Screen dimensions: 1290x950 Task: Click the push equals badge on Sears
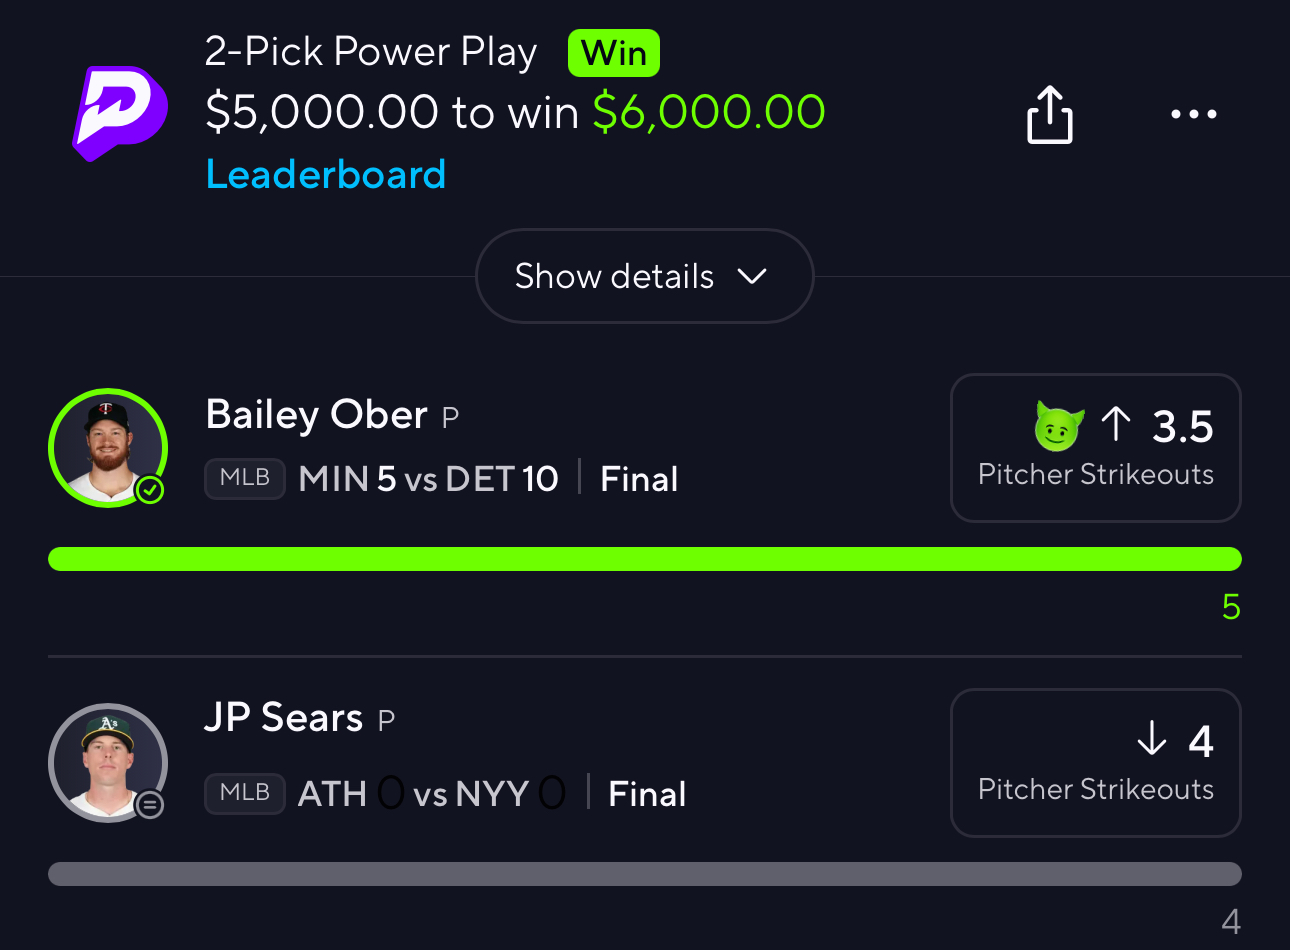150,805
